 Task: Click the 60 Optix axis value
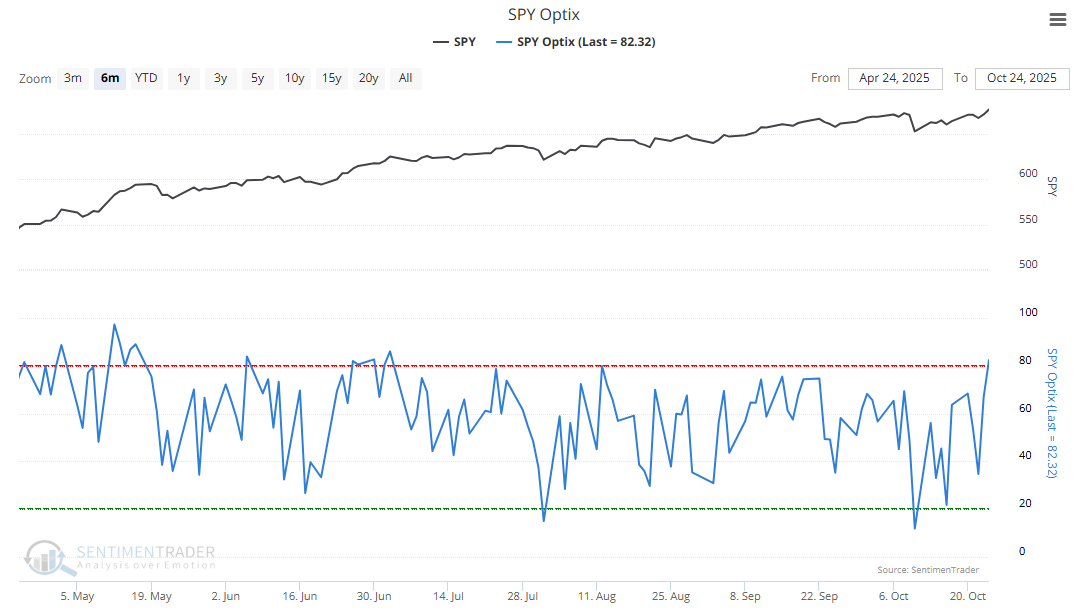coord(1026,409)
